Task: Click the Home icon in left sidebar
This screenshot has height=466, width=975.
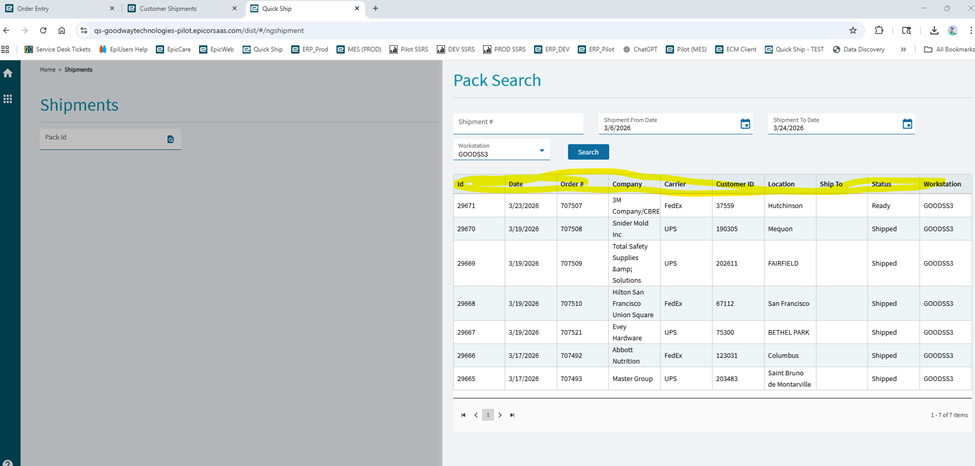Action: pyautogui.click(x=8, y=73)
